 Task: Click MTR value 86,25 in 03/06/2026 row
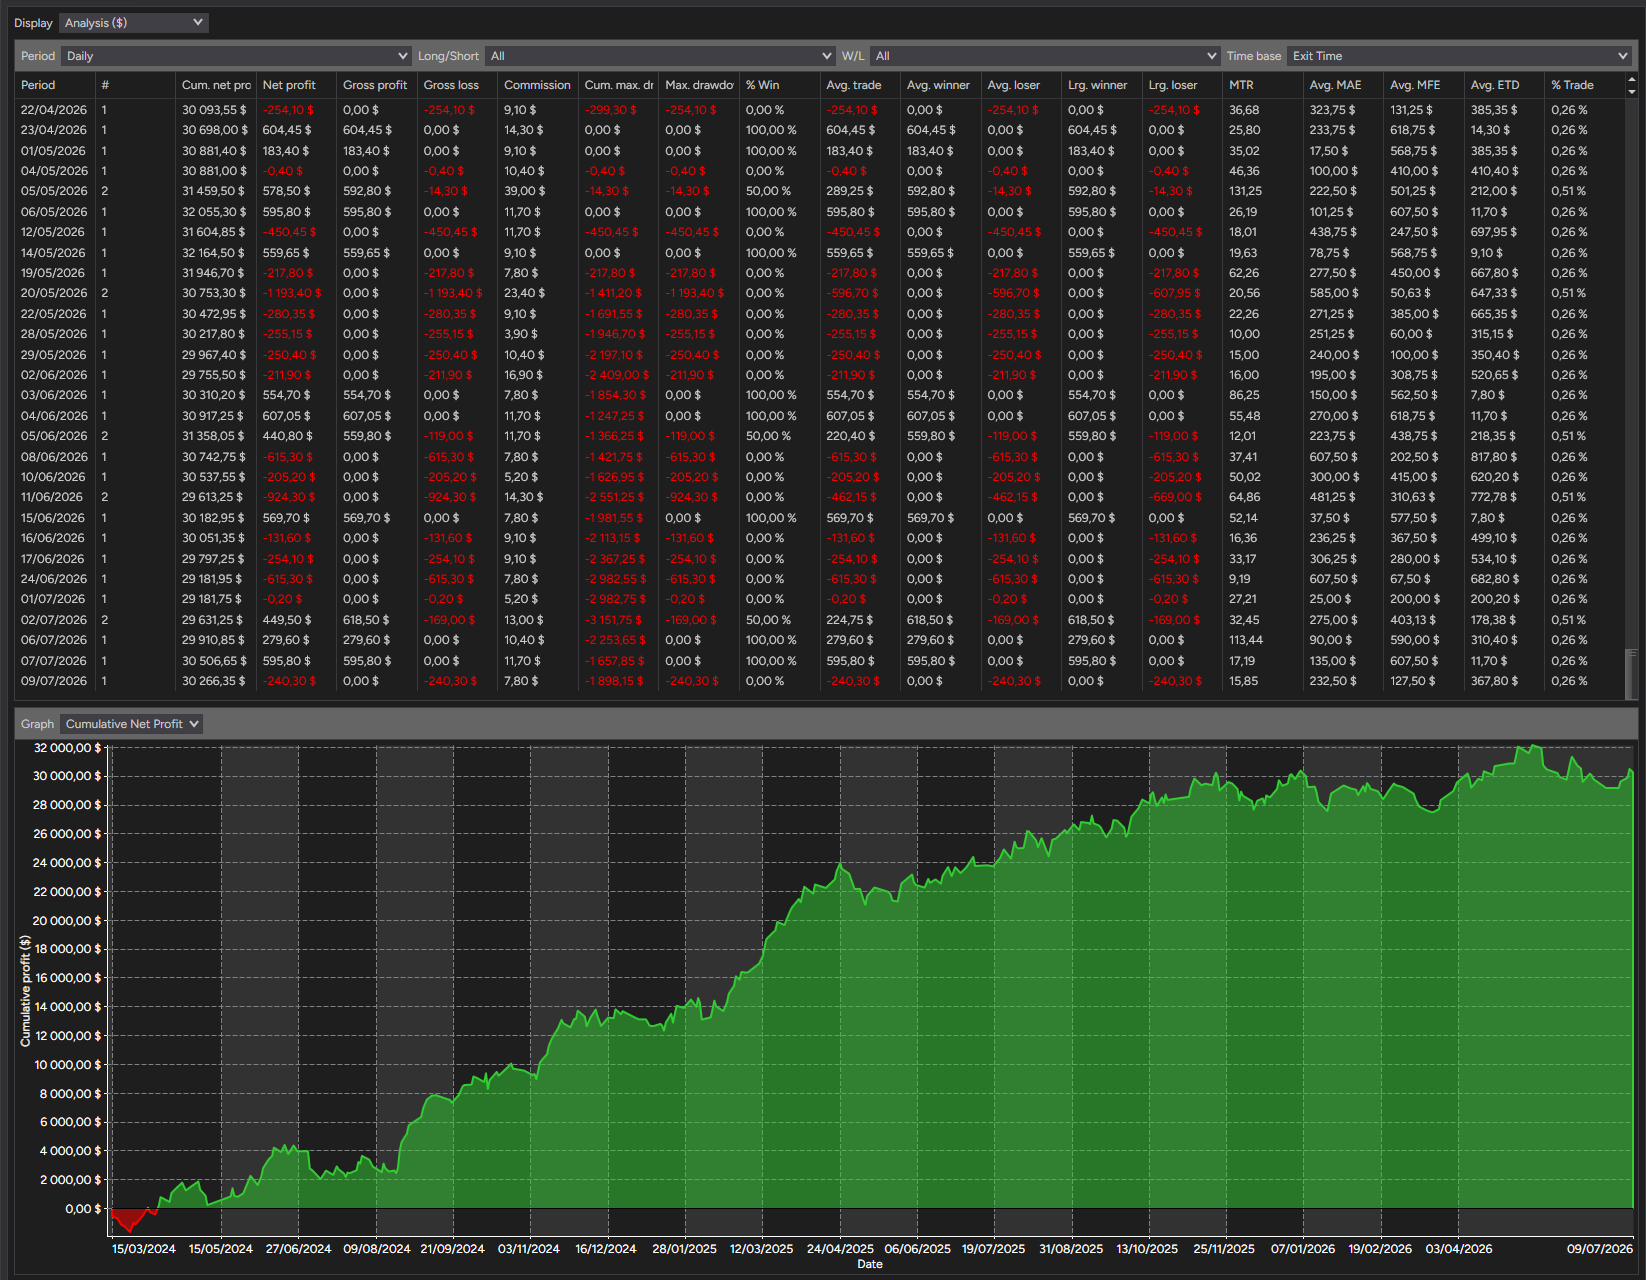1244,395
